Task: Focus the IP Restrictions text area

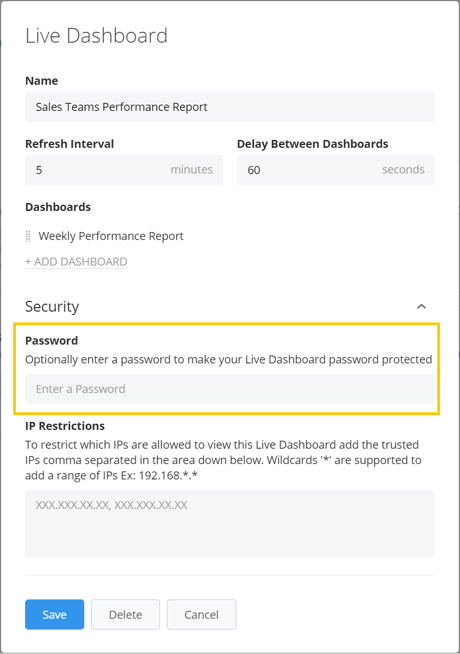Action: coord(230,524)
